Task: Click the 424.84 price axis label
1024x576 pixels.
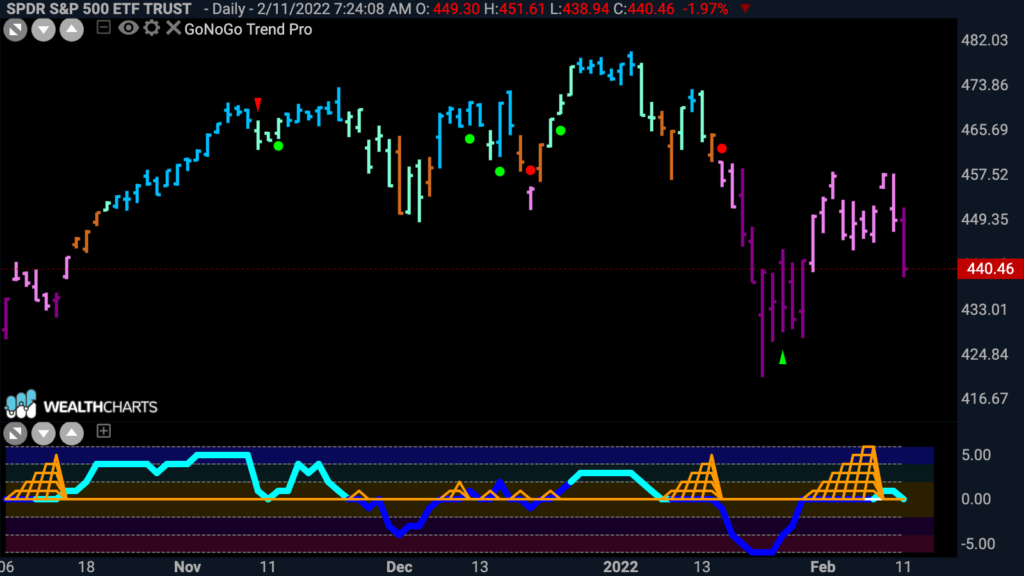Action: [984, 355]
